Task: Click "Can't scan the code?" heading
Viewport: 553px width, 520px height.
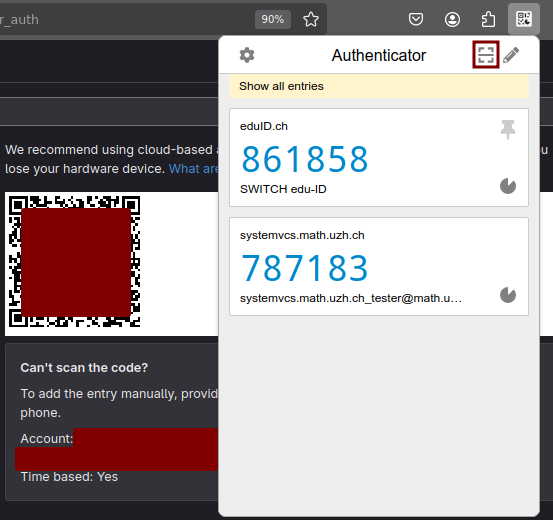Action: tap(84, 368)
